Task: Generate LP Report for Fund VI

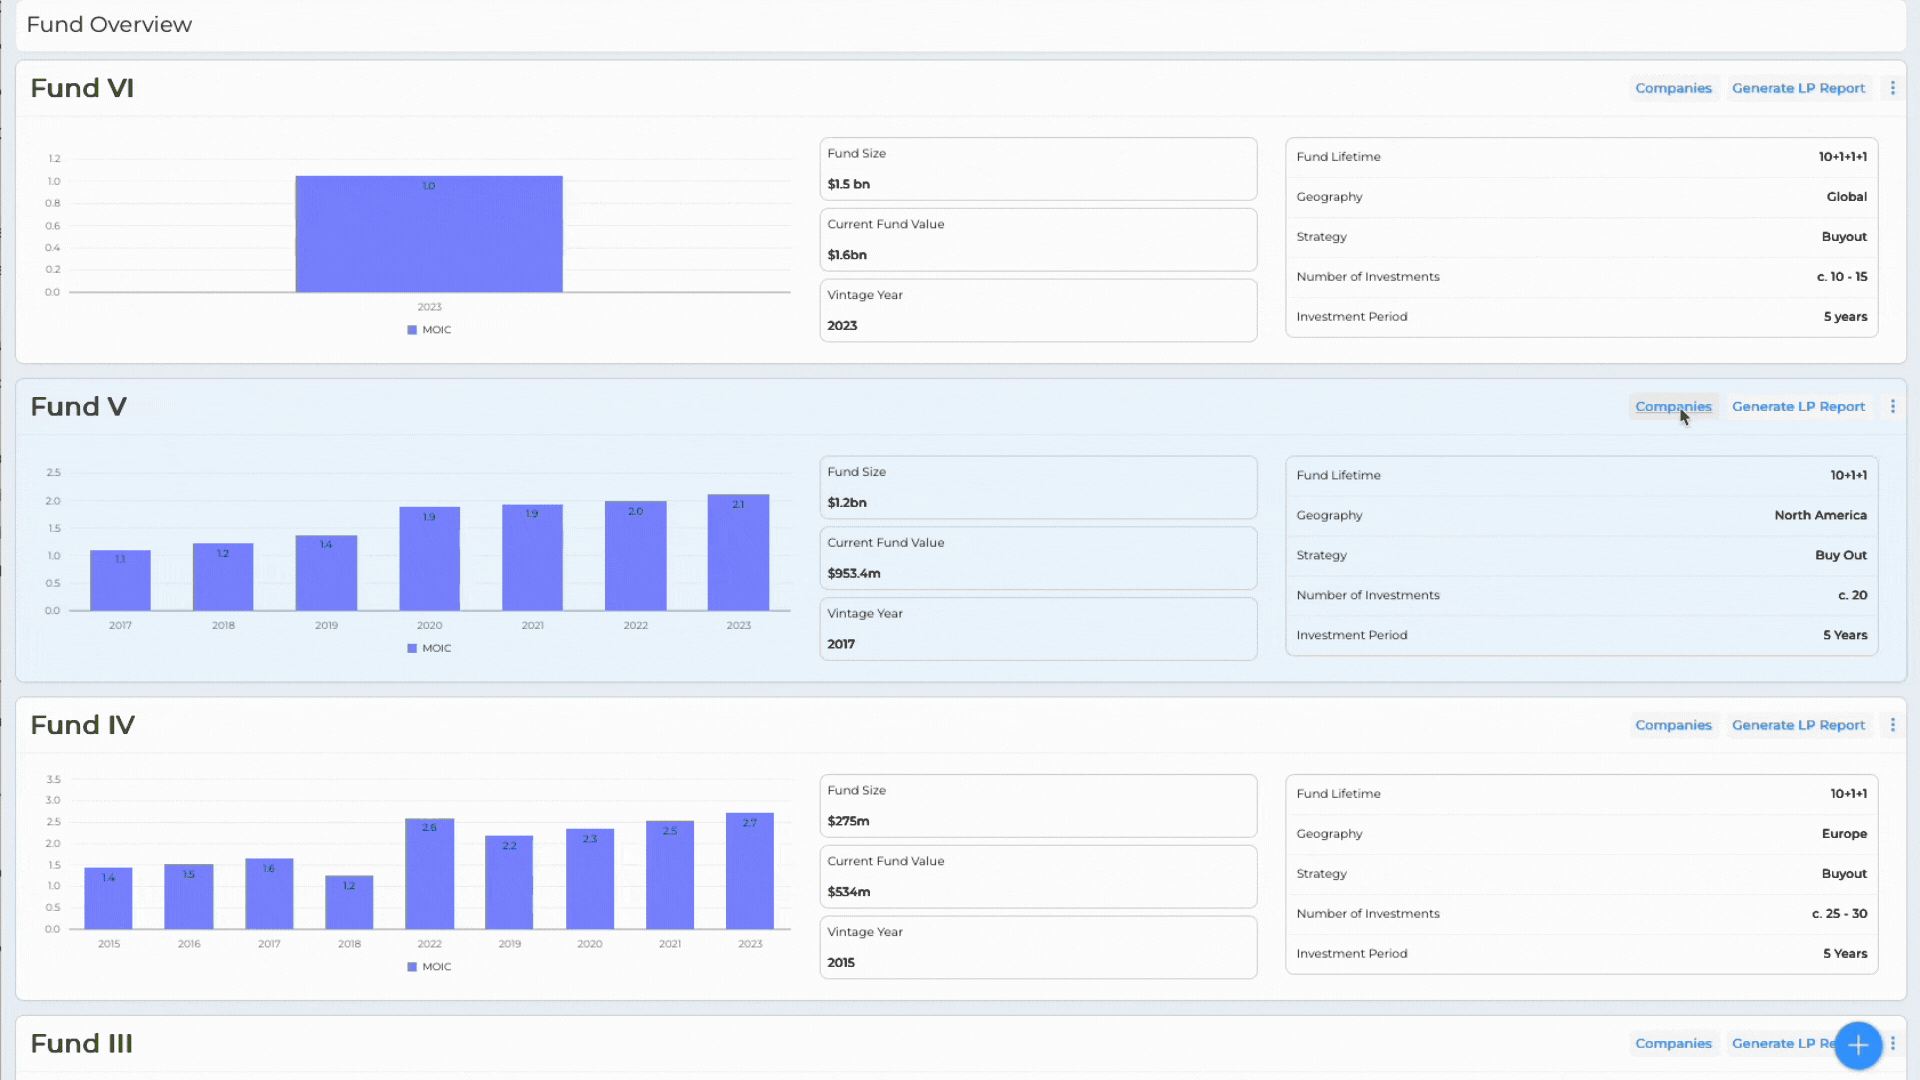Action: [1798, 88]
